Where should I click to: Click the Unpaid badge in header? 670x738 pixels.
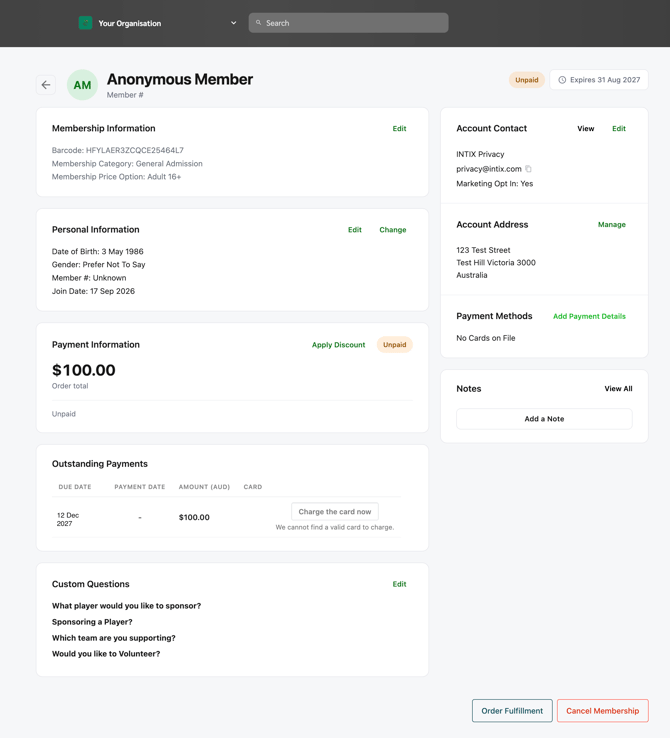coord(526,80)
